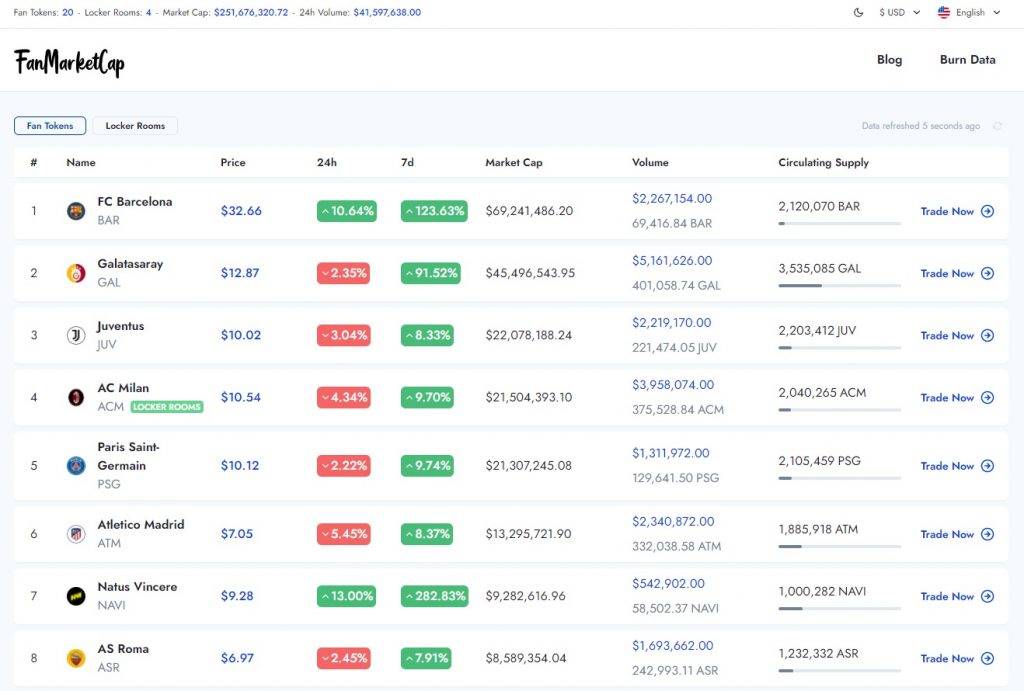Open the Natus Vincere token name

137,587
